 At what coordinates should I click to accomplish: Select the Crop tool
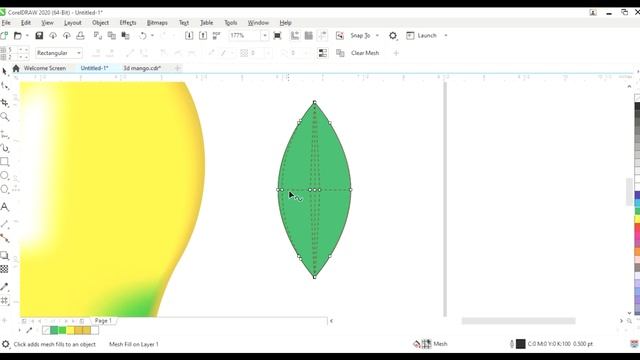pos(5,102)
